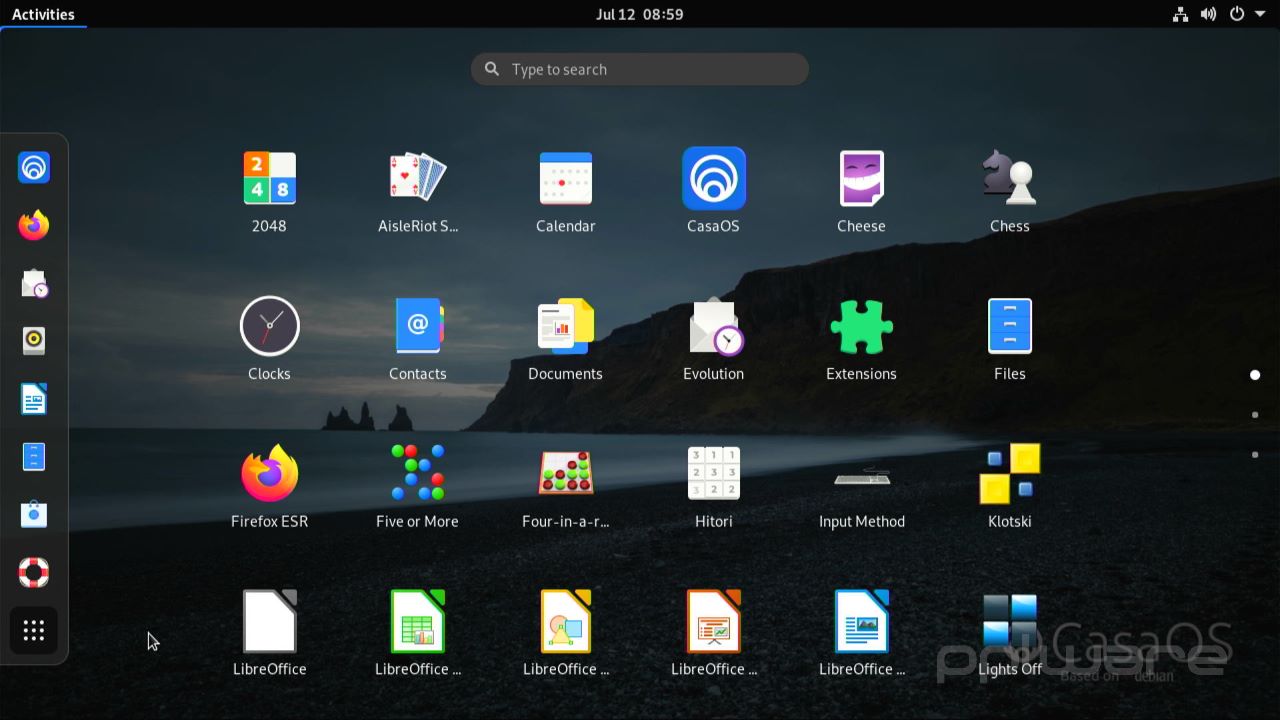Open the Help lifebuoy dock icon

34,572
